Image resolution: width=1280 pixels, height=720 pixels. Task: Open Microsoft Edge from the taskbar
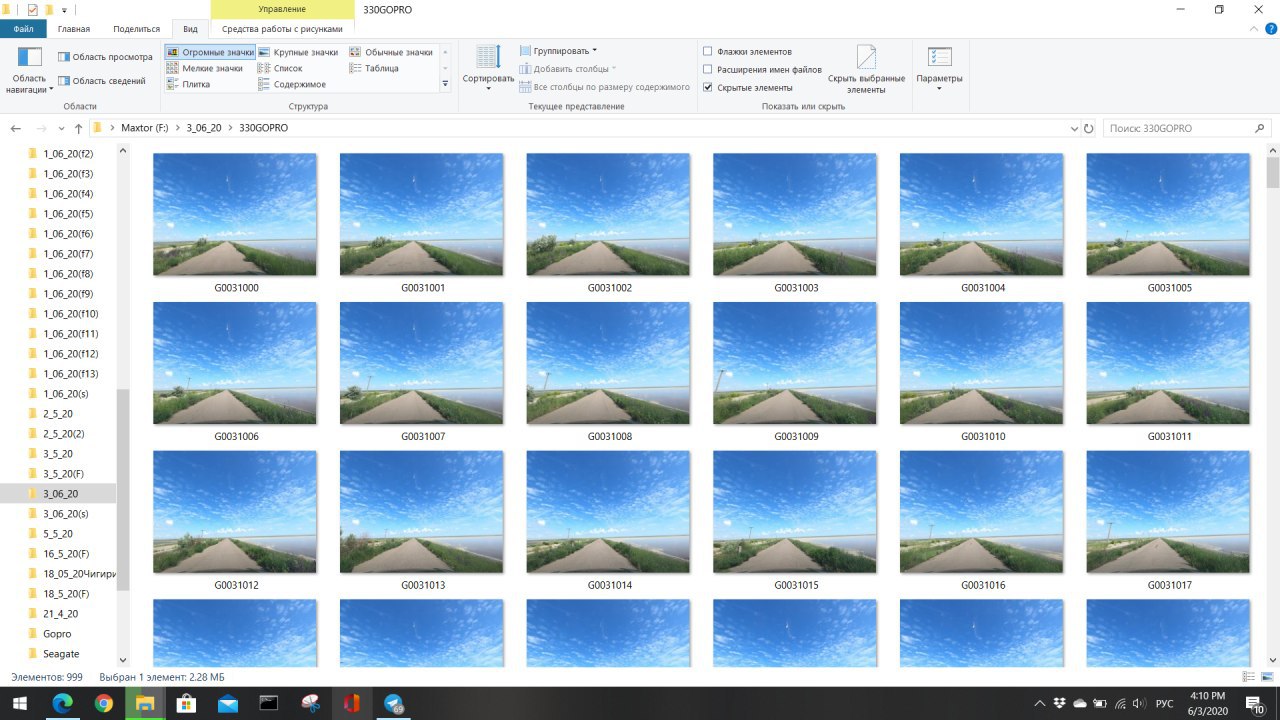pos(62,703)
